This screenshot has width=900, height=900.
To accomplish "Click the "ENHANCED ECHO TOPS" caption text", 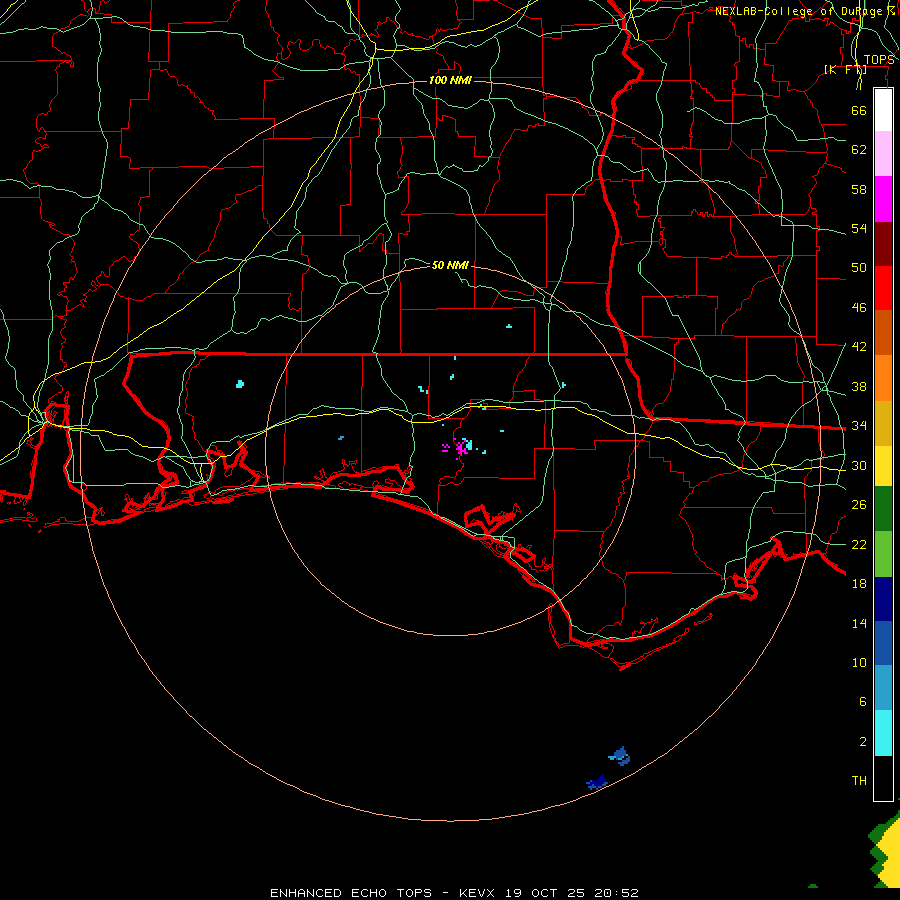I will [351, 893].
